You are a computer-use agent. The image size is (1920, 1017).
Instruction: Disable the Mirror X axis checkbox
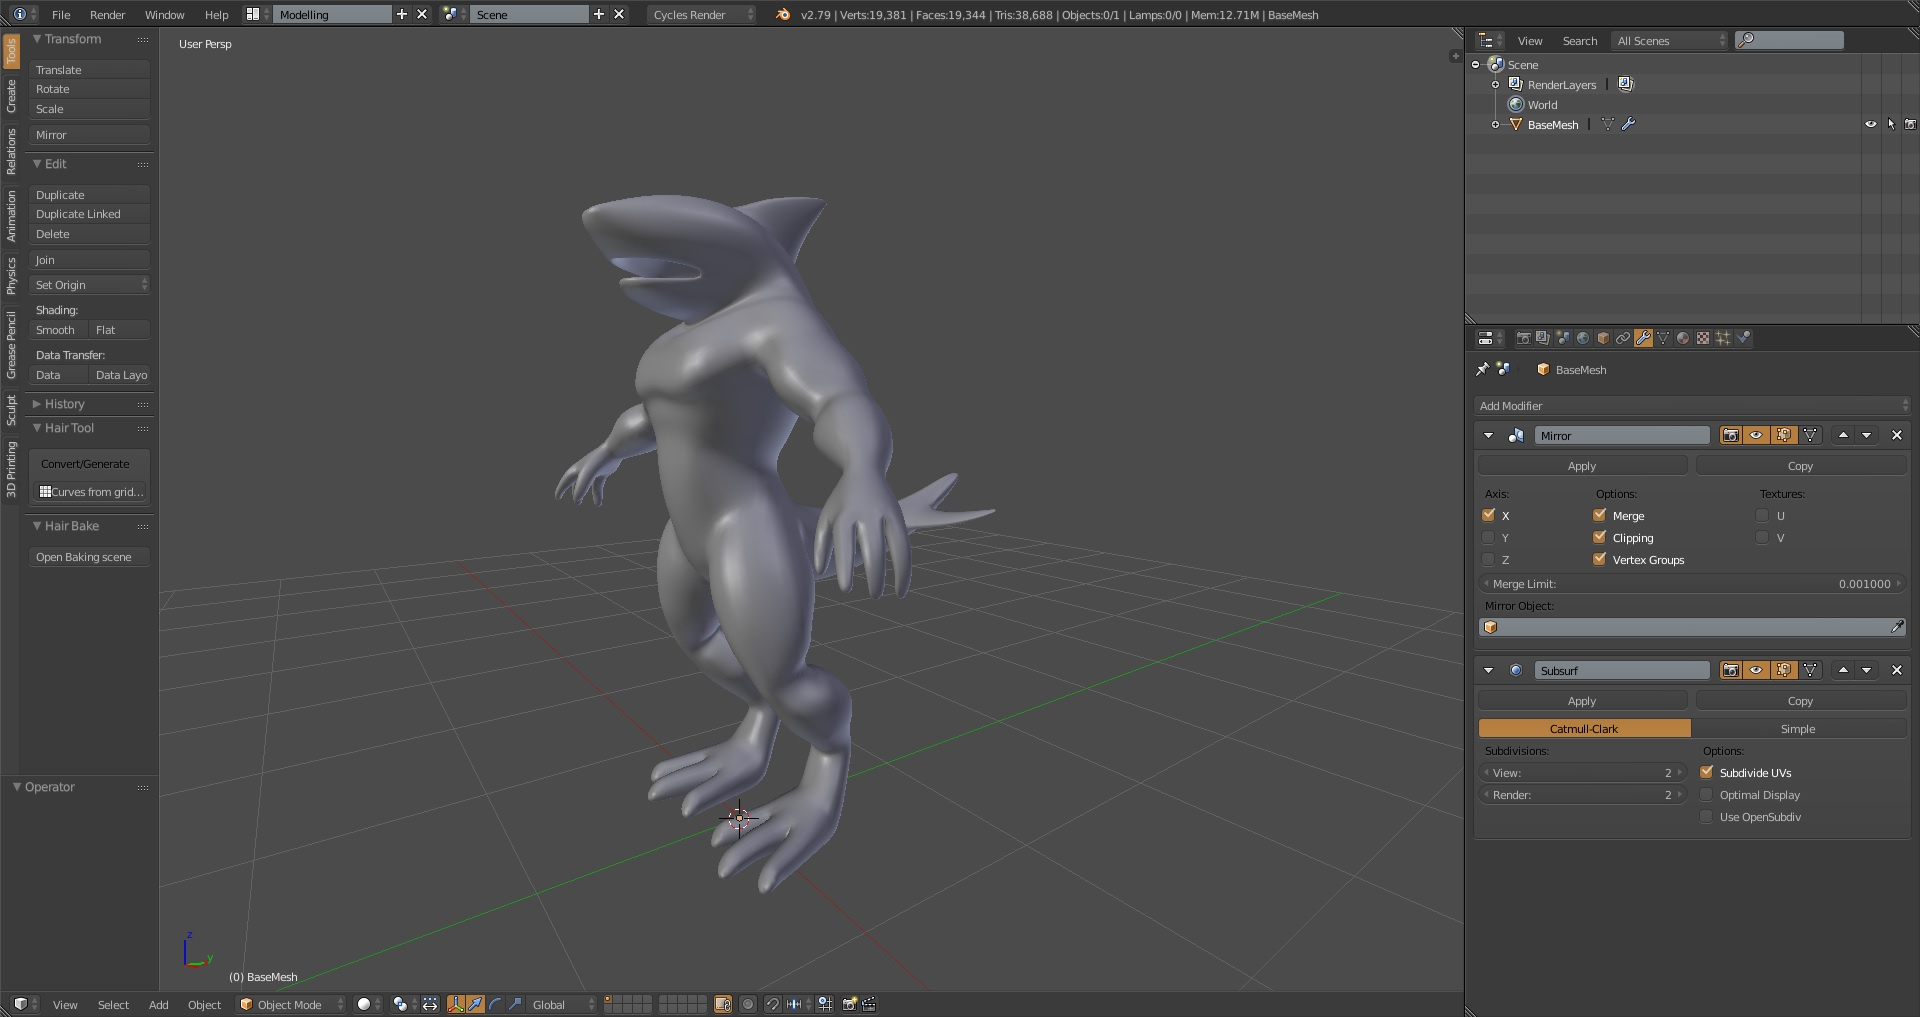pos(1489,515)
